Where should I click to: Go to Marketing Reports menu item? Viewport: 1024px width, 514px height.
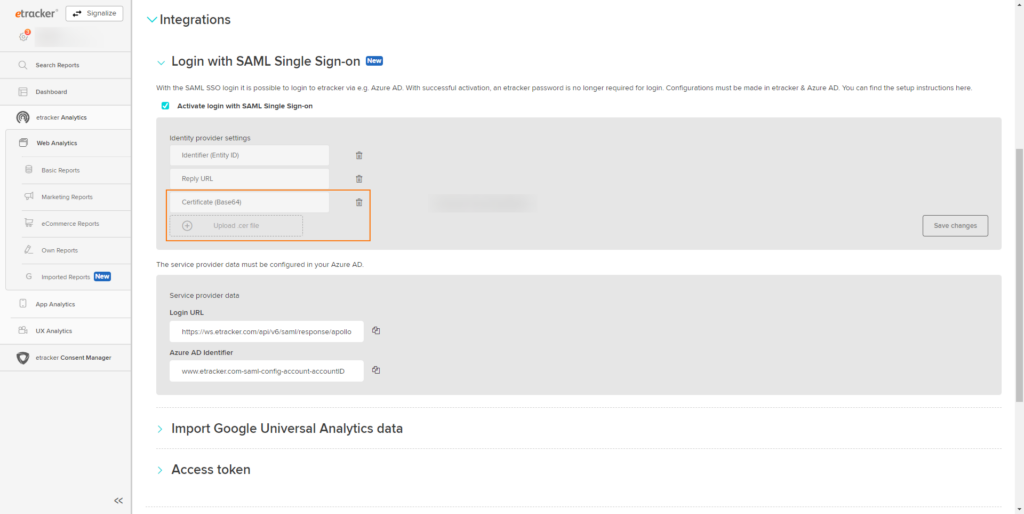[68, 197]
